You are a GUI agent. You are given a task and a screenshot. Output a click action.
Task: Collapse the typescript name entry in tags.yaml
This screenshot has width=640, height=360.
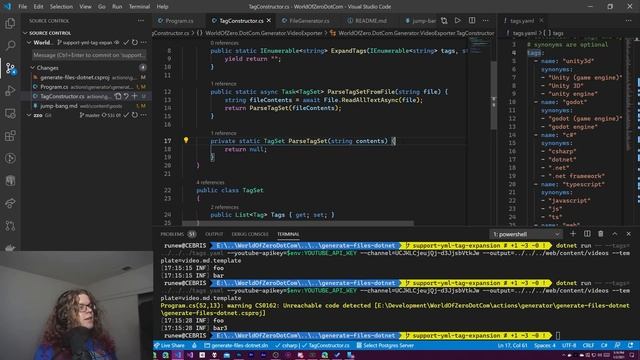click(536, 184)
